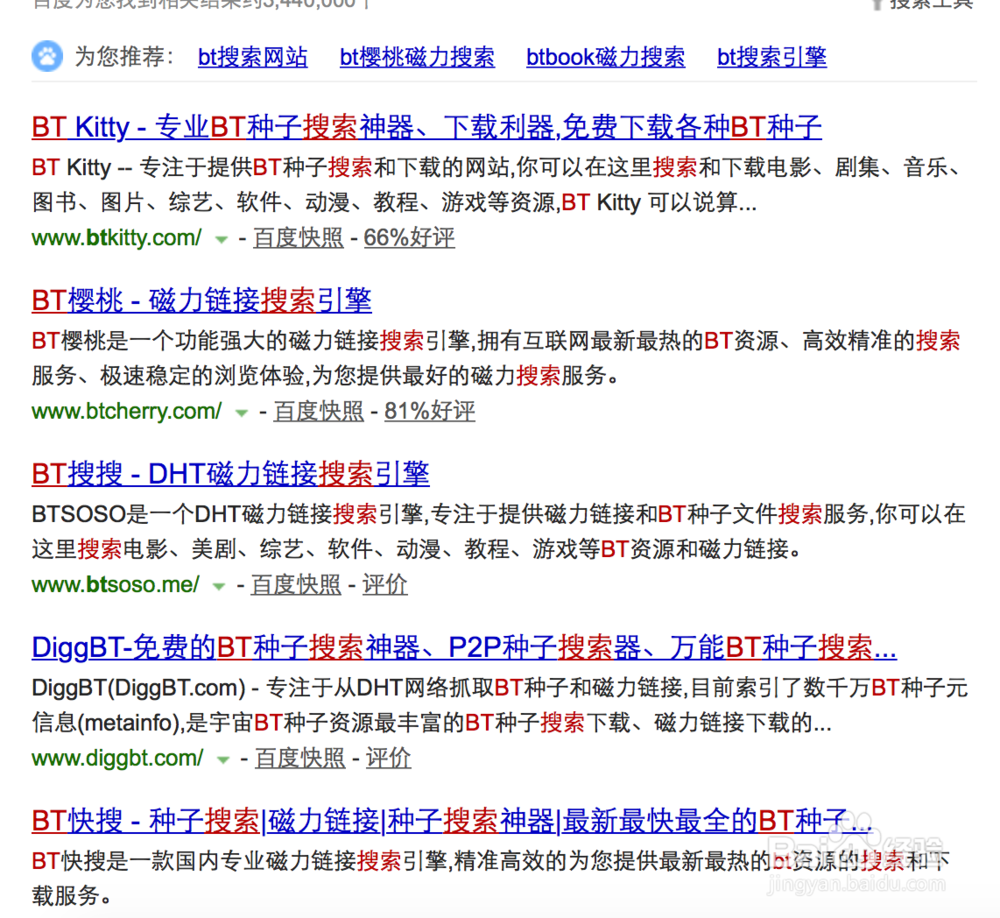Click the www.btcherry.com URL
Viewport: 1000px width, 918px height.
(x=127, y=411)
